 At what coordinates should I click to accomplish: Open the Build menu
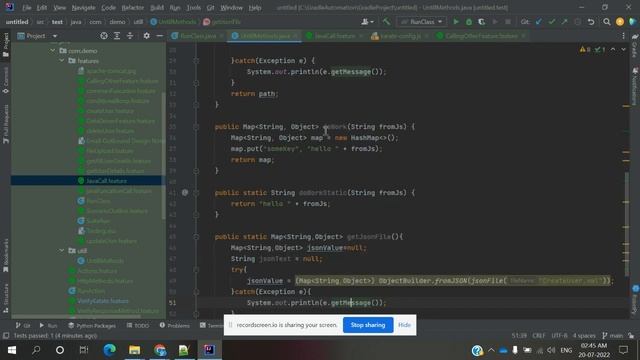tap(157, 8)
